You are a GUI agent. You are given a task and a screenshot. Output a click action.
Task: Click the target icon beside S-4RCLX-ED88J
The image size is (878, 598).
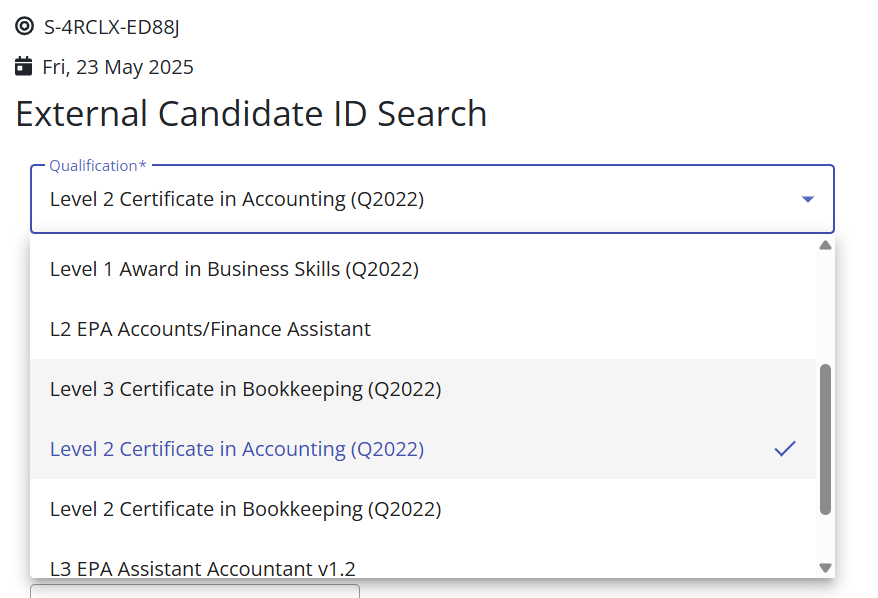[x=24, y=26]
